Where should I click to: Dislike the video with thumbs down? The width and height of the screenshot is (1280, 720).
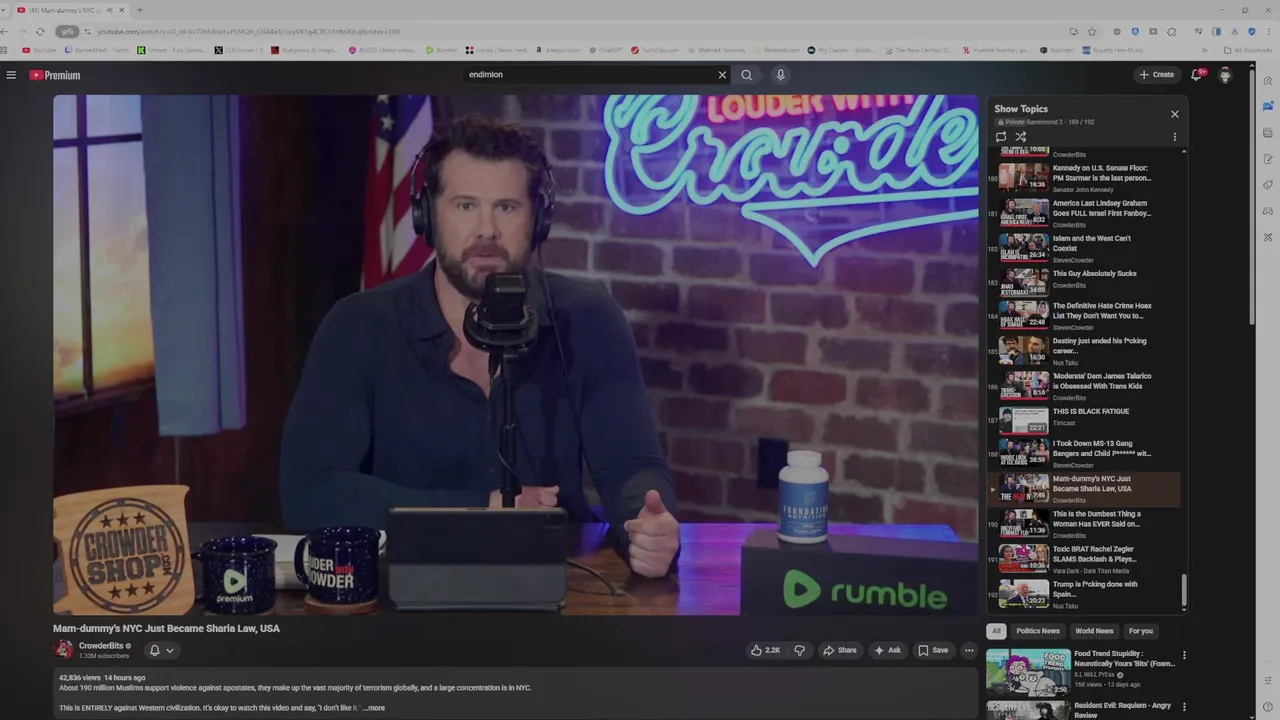[799, 650]
